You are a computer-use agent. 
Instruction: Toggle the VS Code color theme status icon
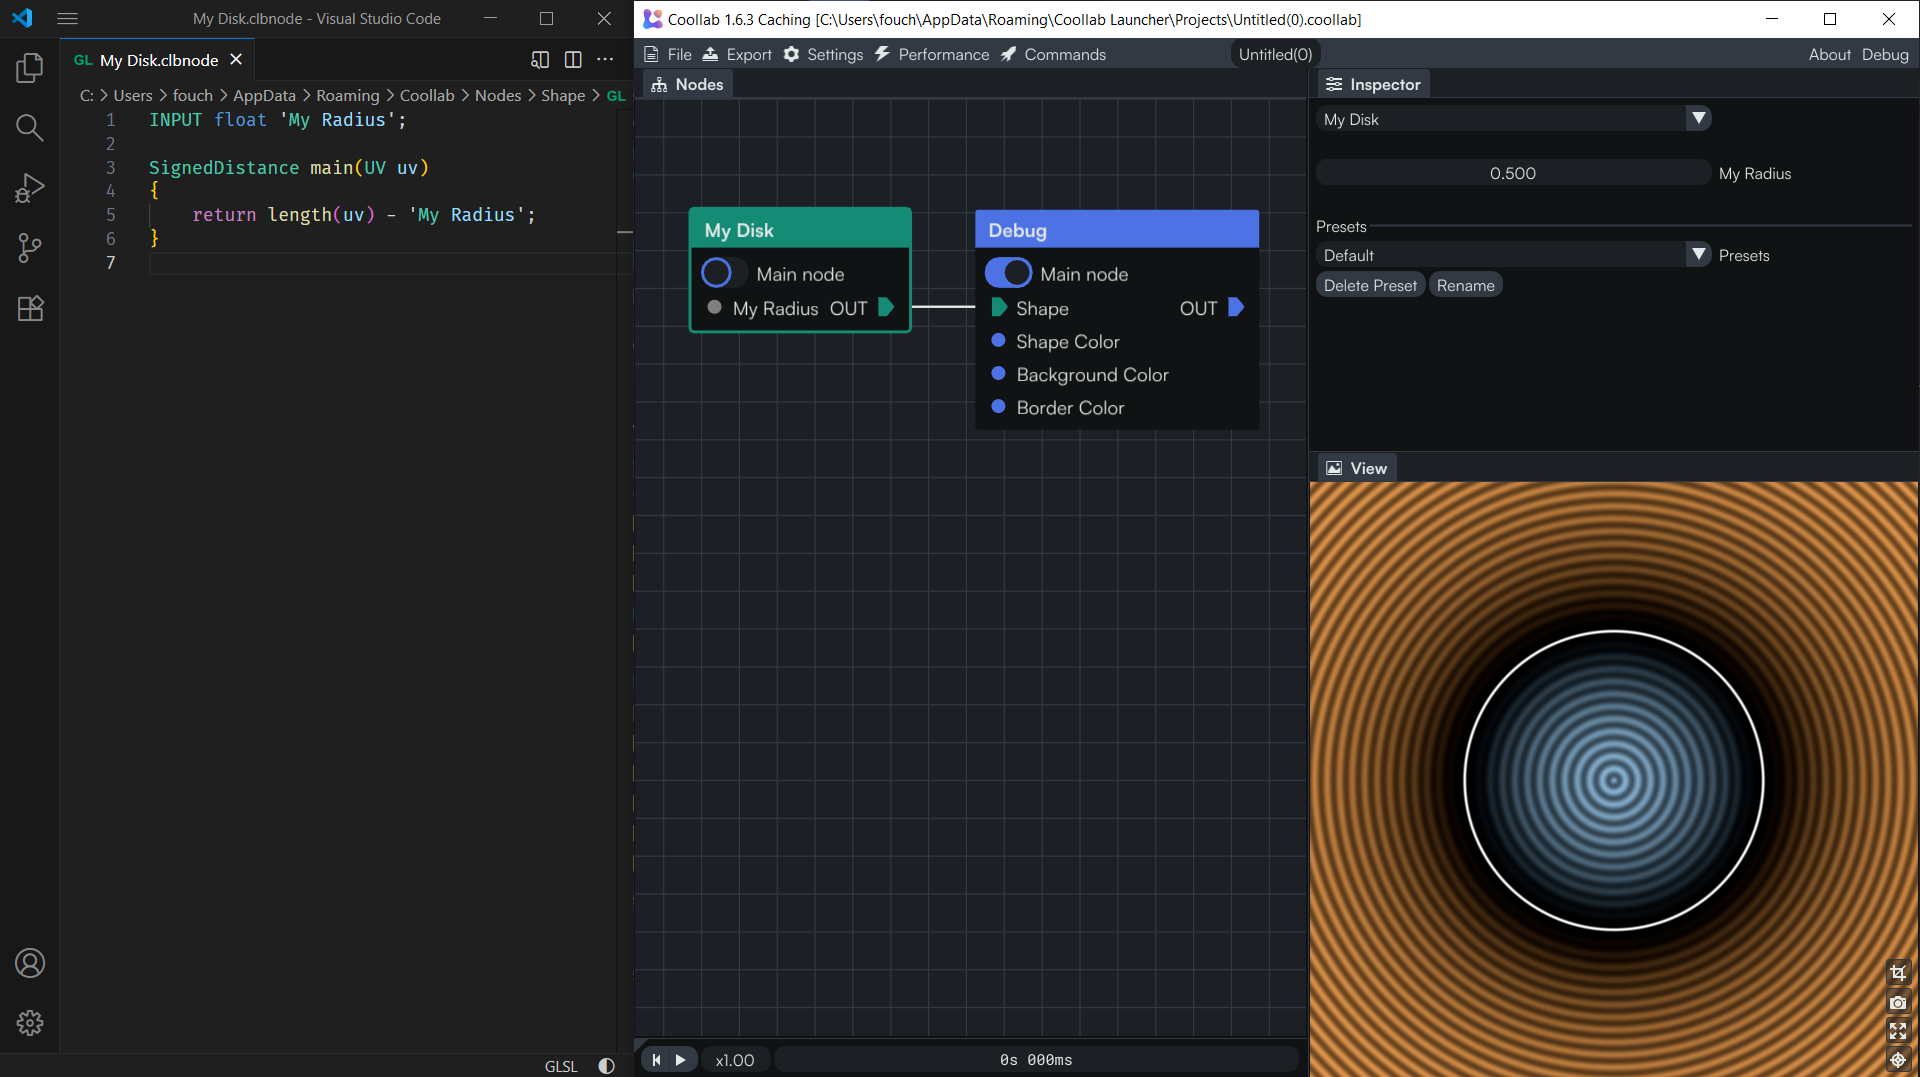pos(606,1066)
